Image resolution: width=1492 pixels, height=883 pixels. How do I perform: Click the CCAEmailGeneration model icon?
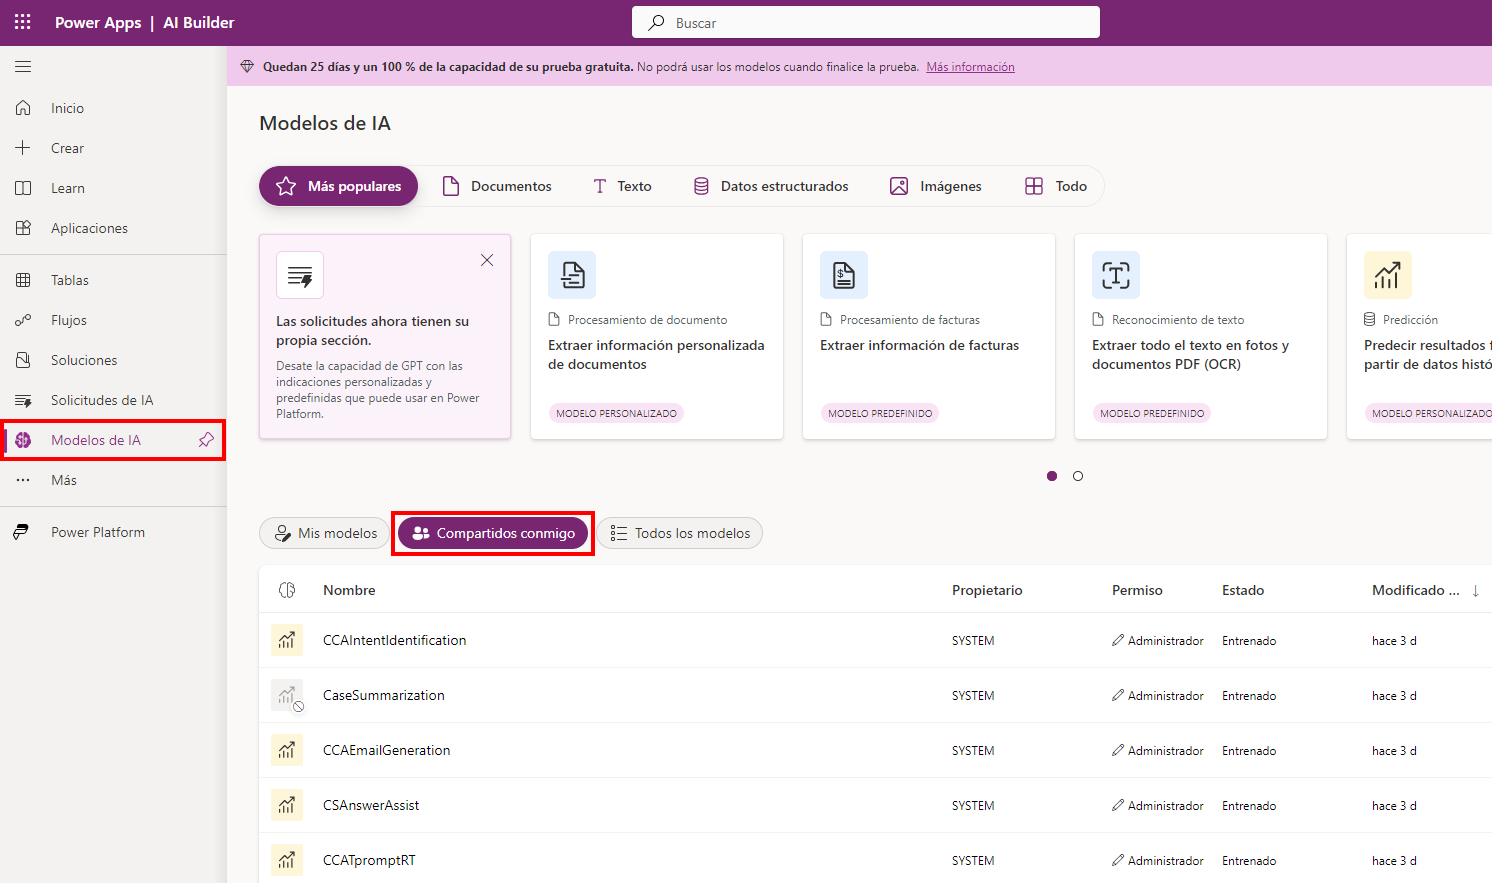(x=287, y=750)
